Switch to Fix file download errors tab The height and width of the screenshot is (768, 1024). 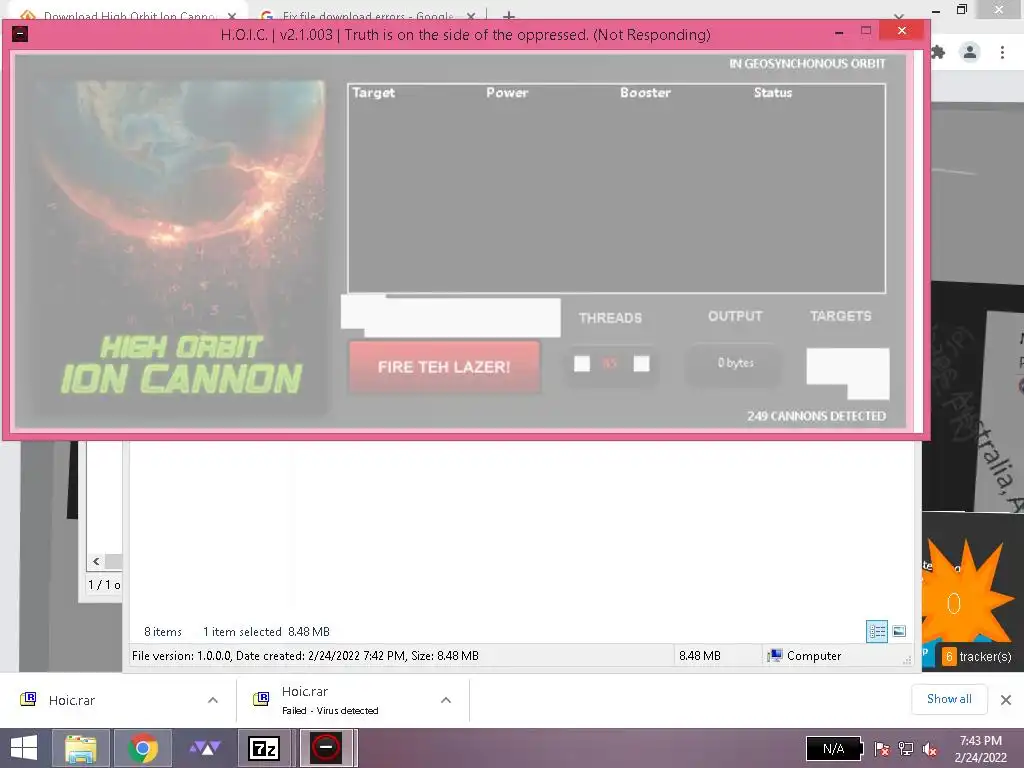point(368,16)
